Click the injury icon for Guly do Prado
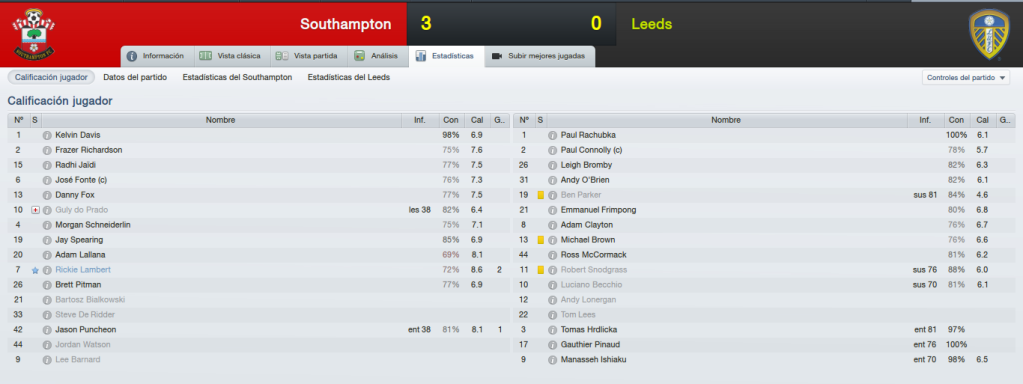This screenshot has width=1023, height=384. point(35,210)
